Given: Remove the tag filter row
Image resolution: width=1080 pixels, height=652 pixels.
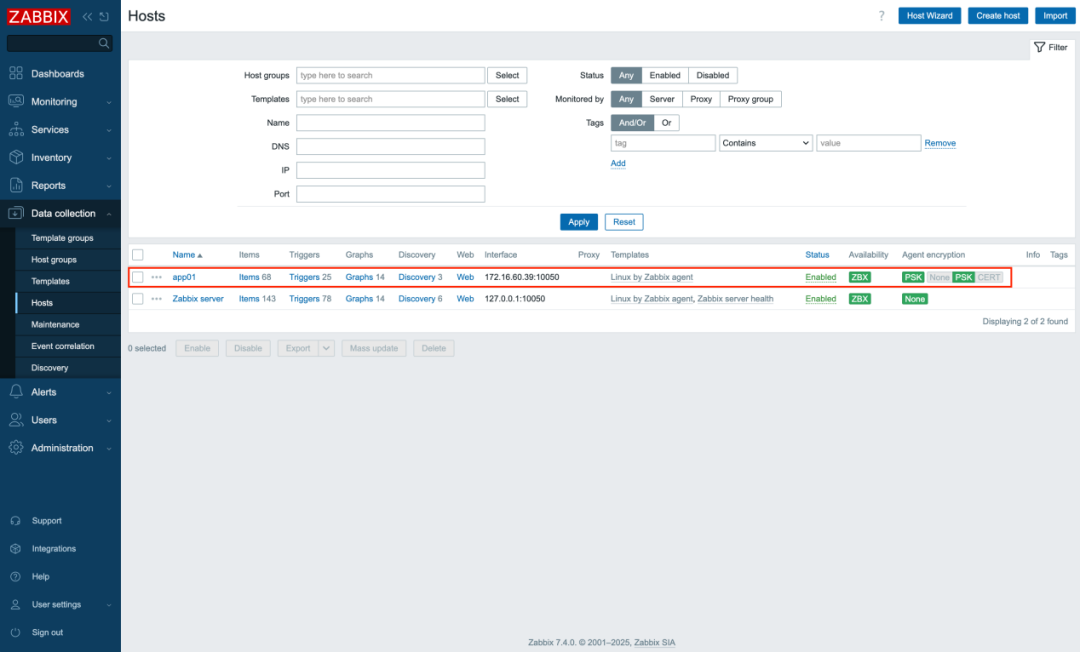Looking at the screenshot, I should [940, 143].
